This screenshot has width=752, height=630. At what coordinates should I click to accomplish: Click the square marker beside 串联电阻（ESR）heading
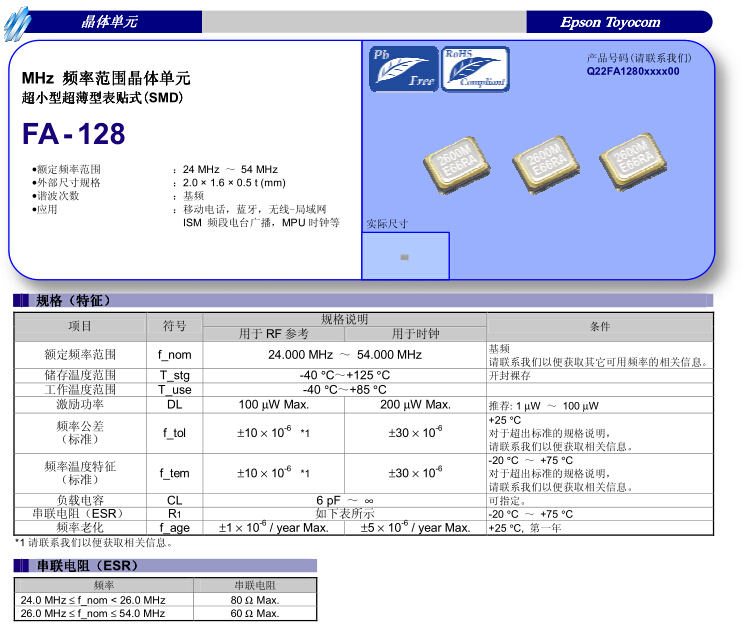pos(21,566)
